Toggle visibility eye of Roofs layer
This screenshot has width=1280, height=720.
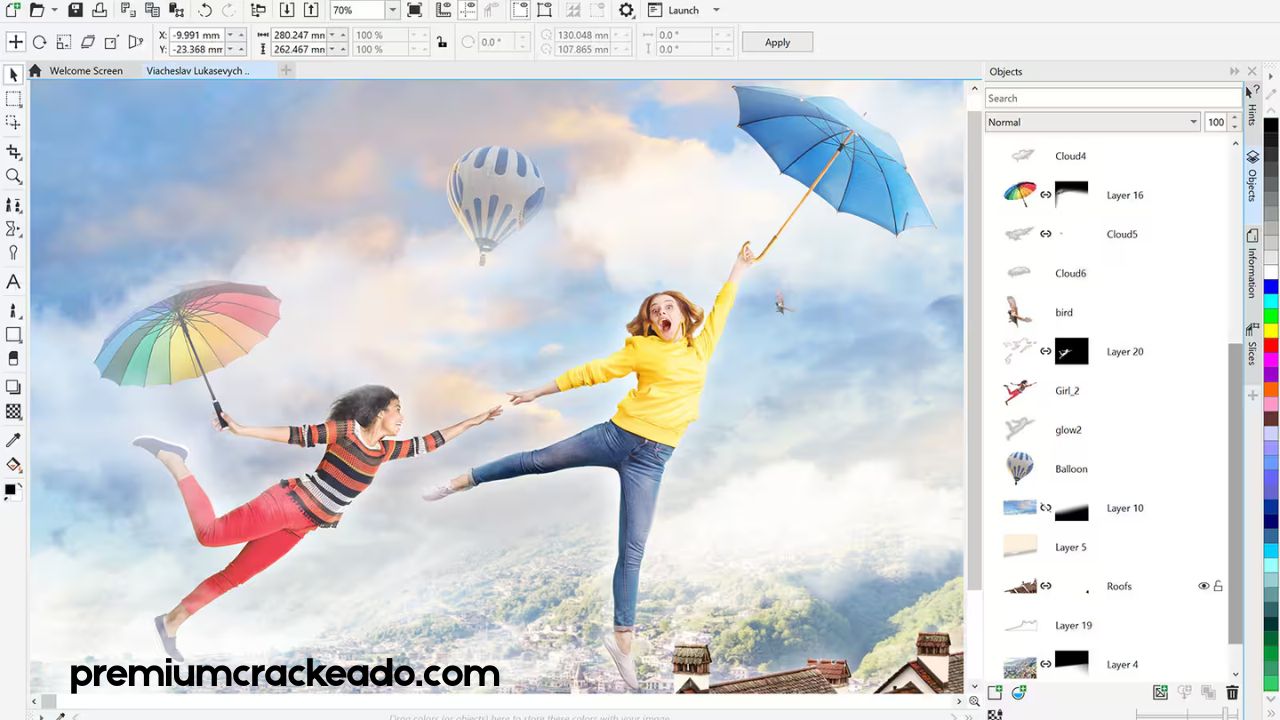[x=1204, y=586]
